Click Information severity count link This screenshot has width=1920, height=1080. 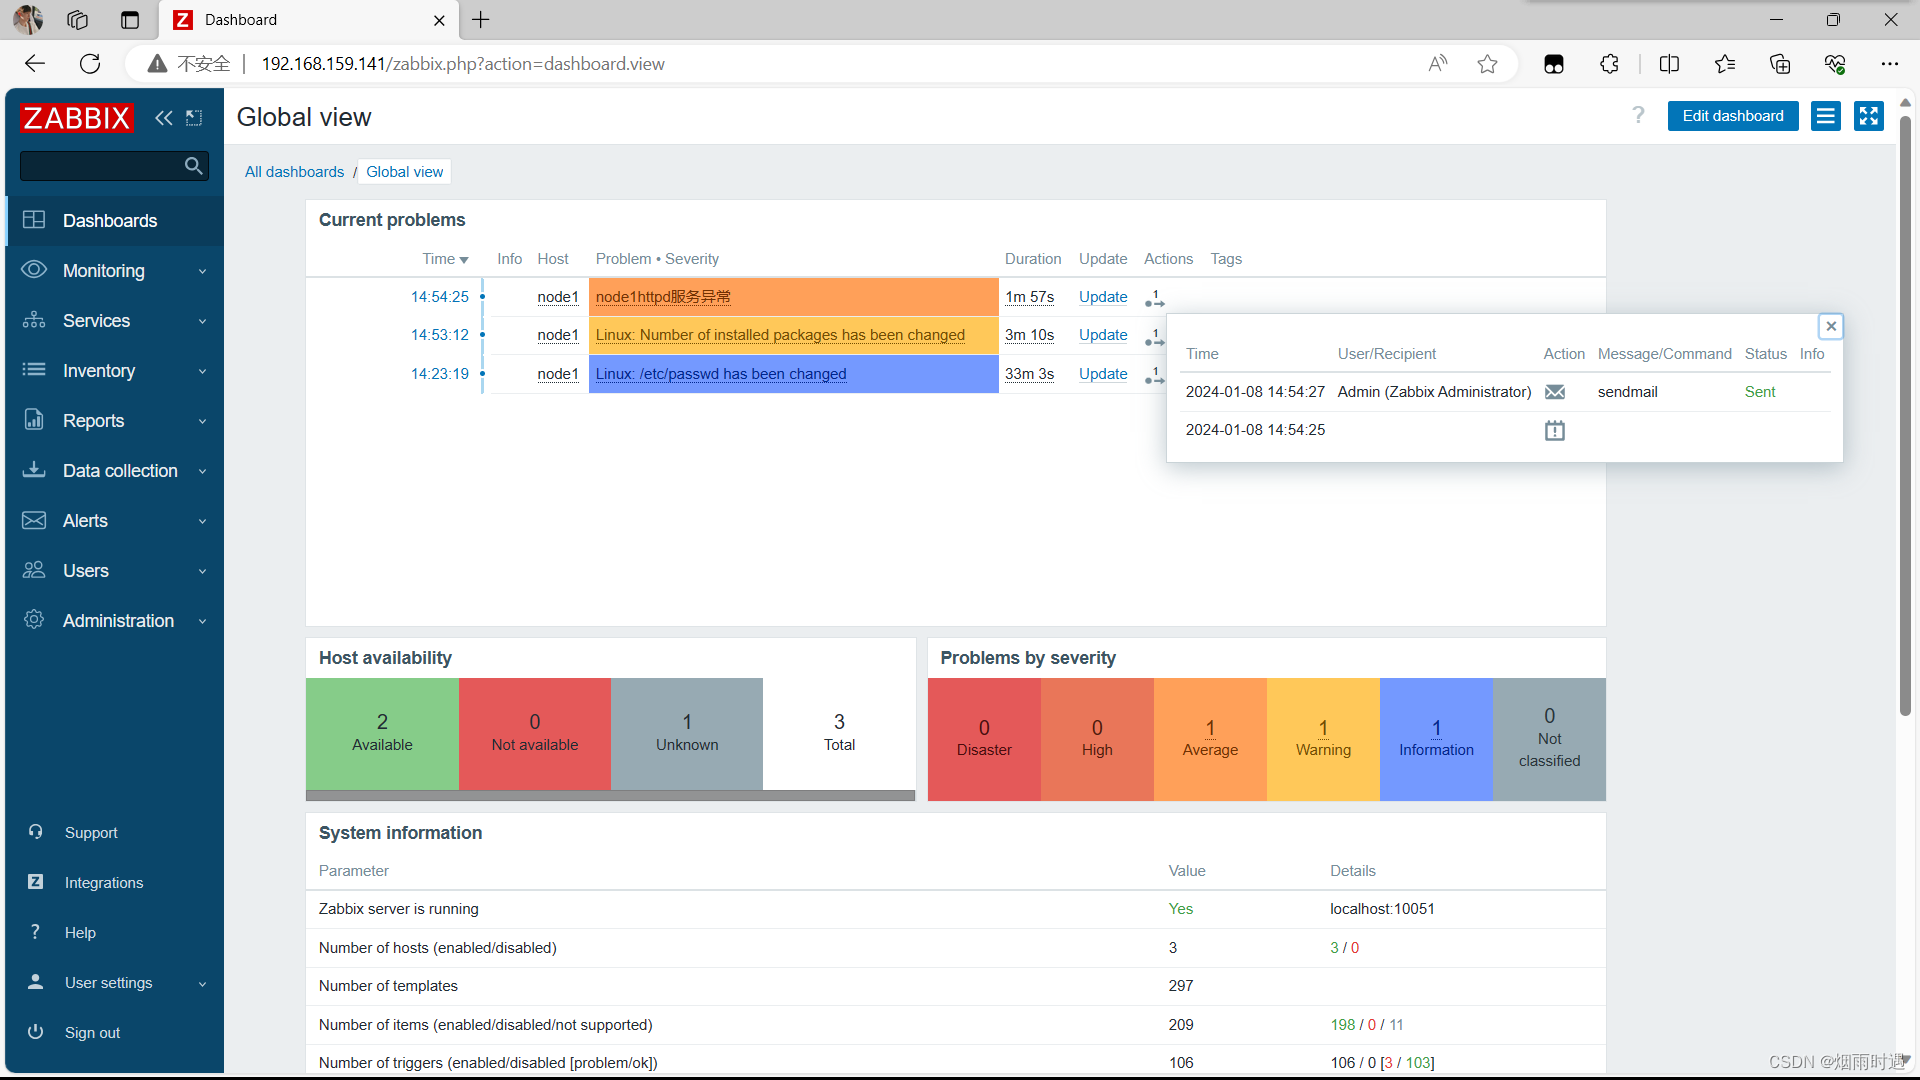pyautogui.click(x=1436, y=728)
